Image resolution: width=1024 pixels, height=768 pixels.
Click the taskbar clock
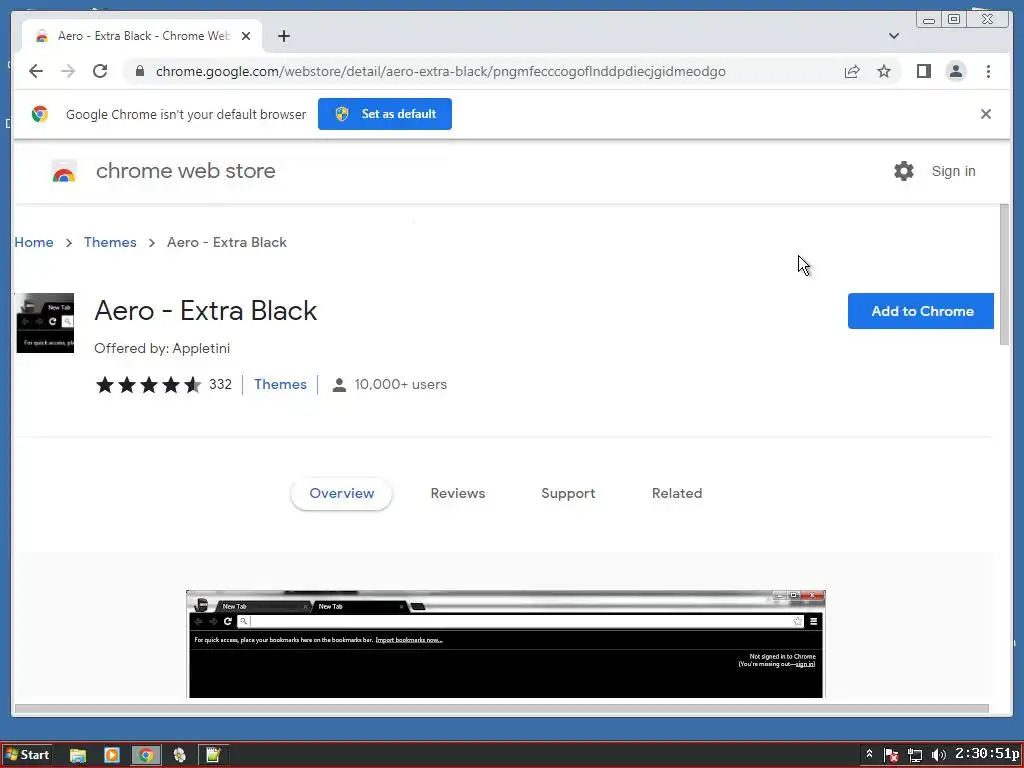(987, 754)
